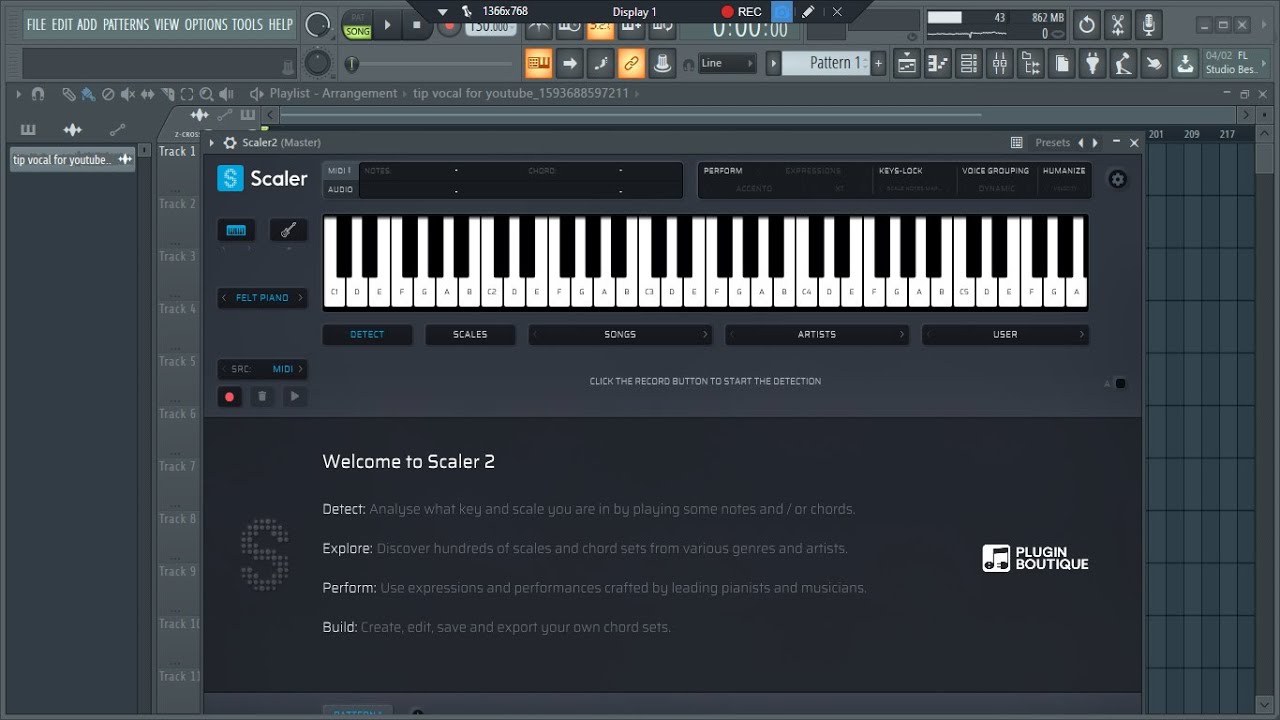Select AUDIO source in Scaler header

[x=340, y=189]
